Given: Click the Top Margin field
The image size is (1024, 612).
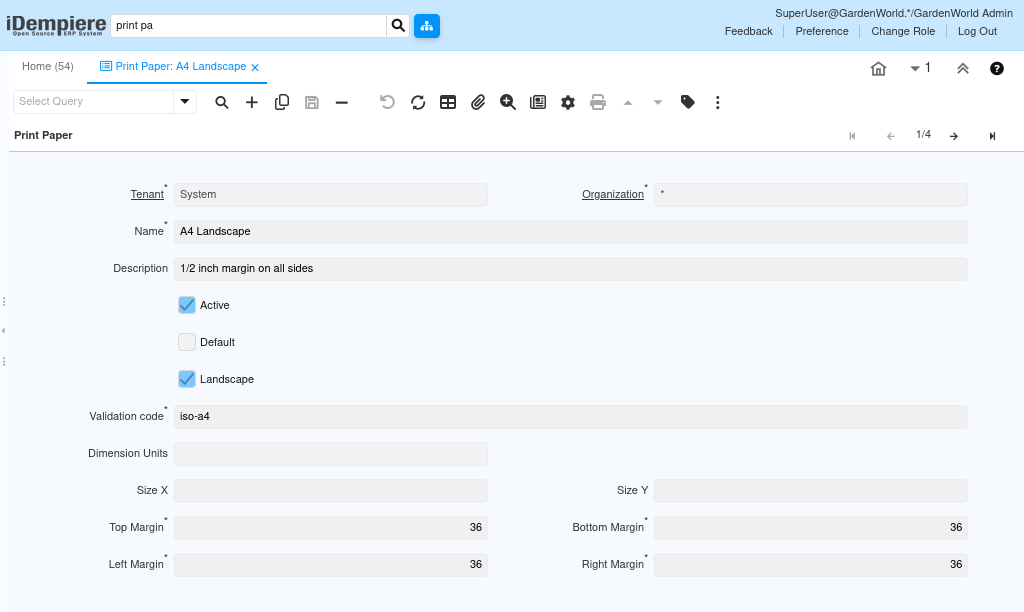Looking at the screenshot, I should [330, 528].
